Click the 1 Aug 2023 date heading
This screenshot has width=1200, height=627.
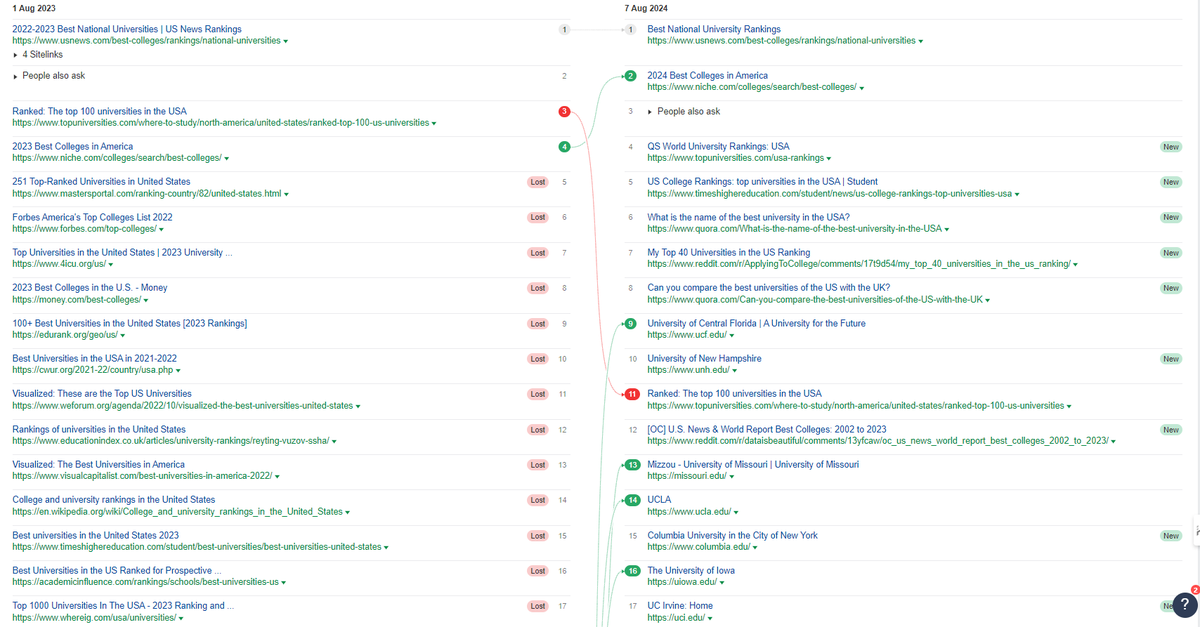click(x=36, y=7)
